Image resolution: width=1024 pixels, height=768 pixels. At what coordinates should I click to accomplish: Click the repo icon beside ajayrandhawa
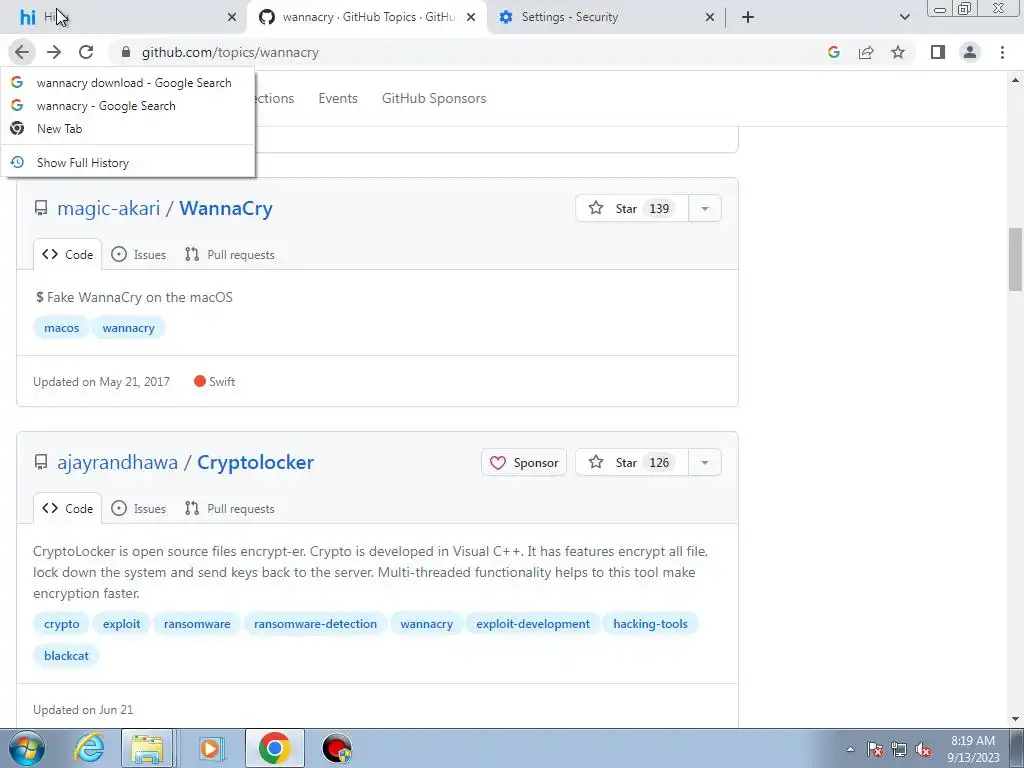[x=40, y=462]
